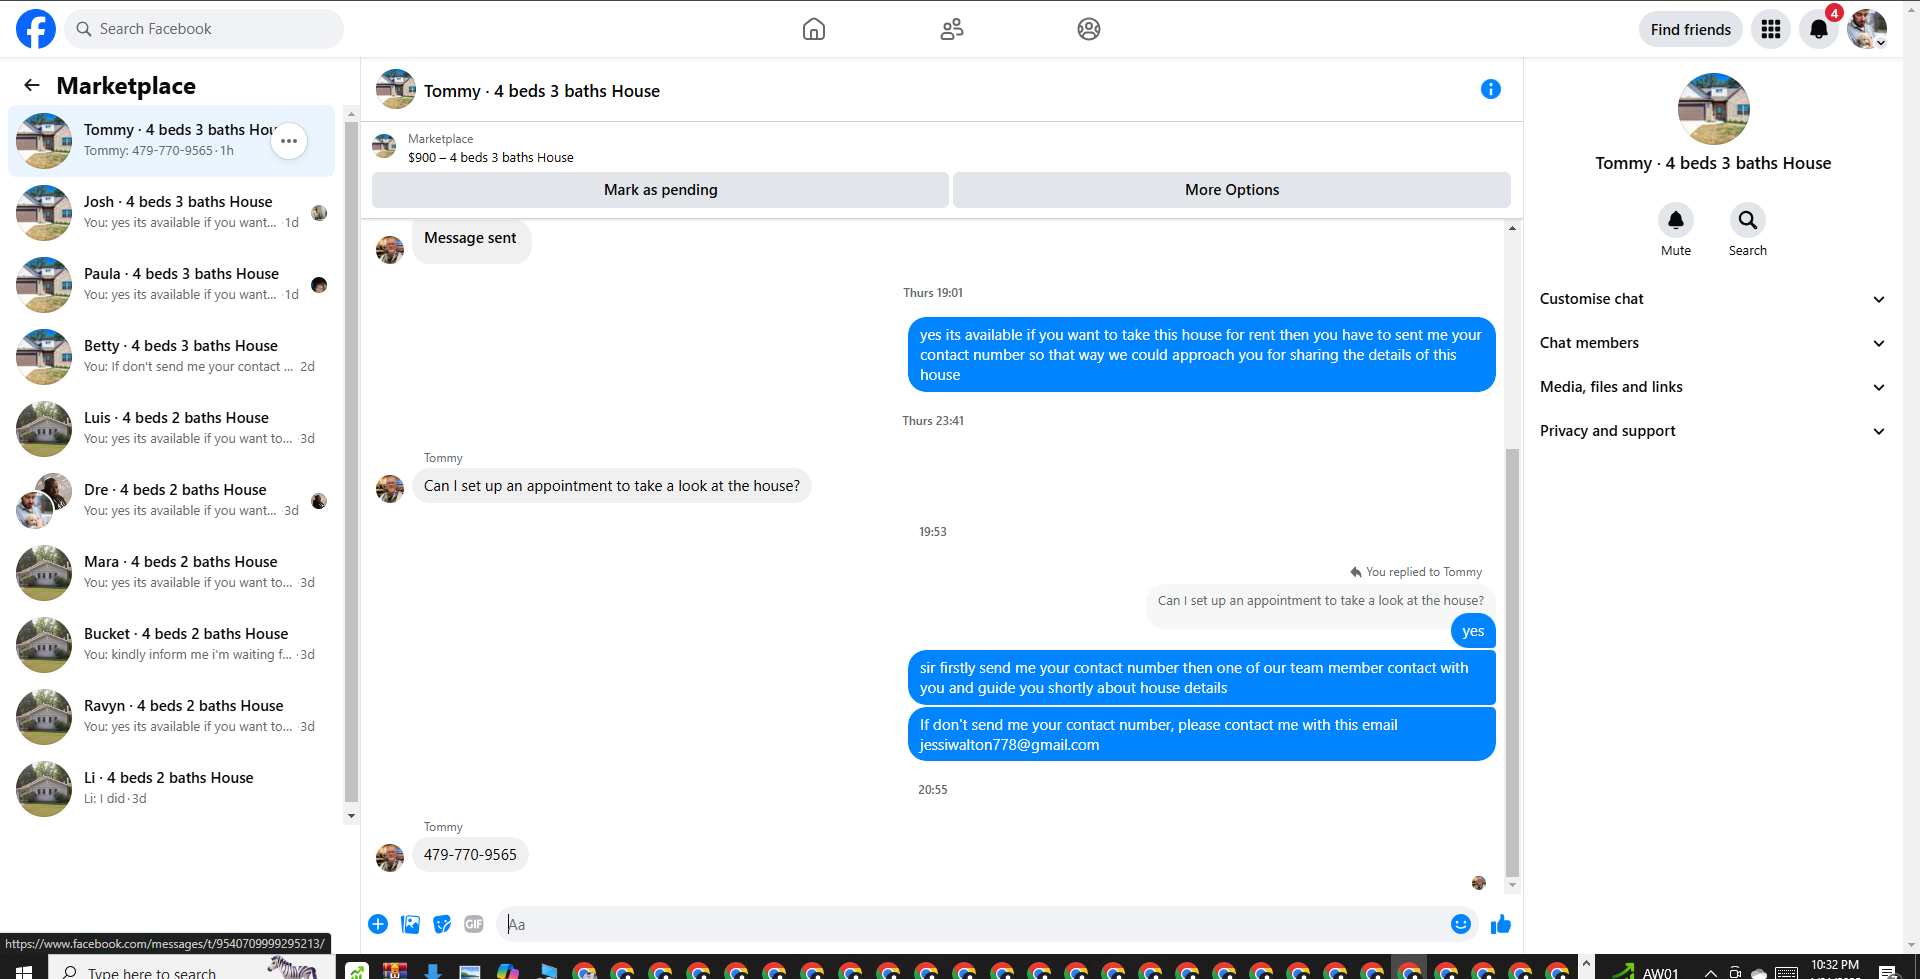
Task: Open Paula's conversation
Action: point(172,285)
